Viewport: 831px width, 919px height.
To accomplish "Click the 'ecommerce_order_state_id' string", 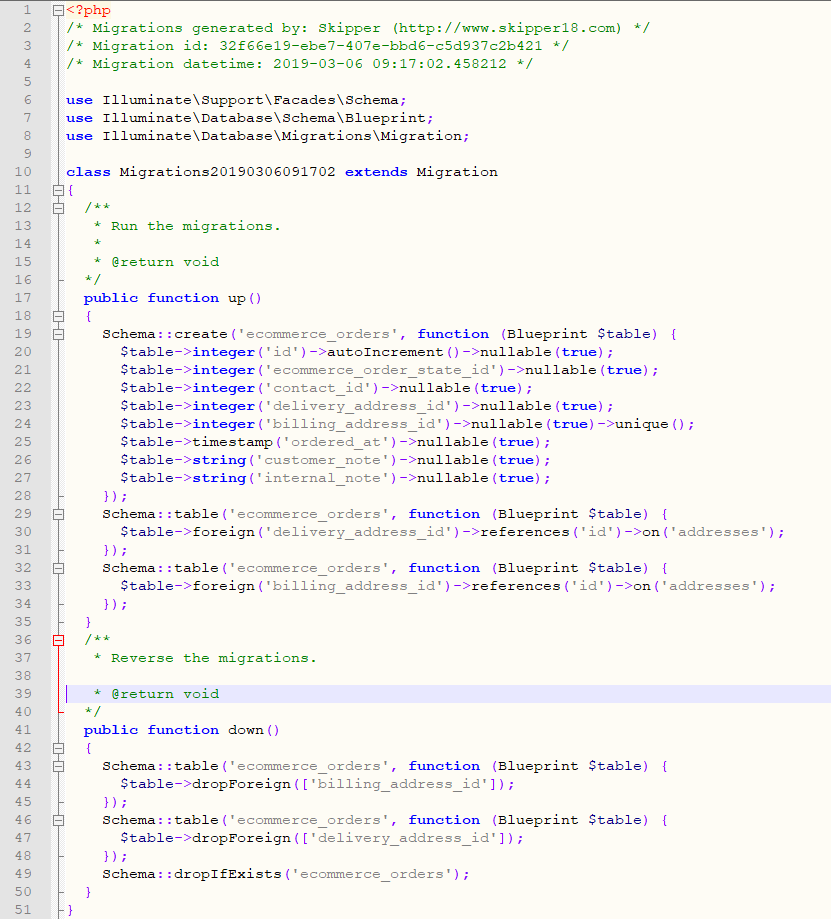I will [x=381, y=370].
